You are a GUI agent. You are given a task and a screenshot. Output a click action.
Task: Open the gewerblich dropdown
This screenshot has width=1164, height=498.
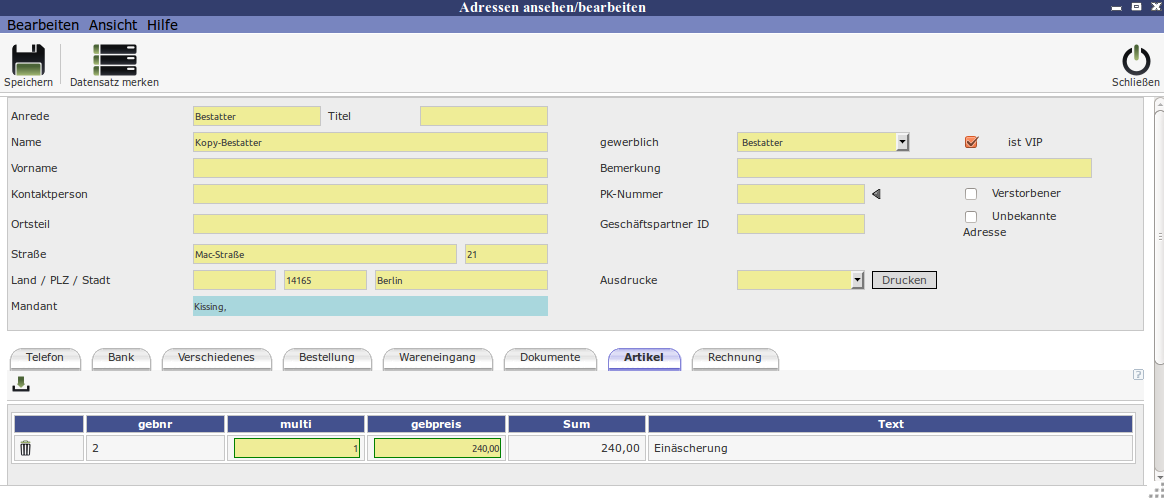tap(902, 142)
